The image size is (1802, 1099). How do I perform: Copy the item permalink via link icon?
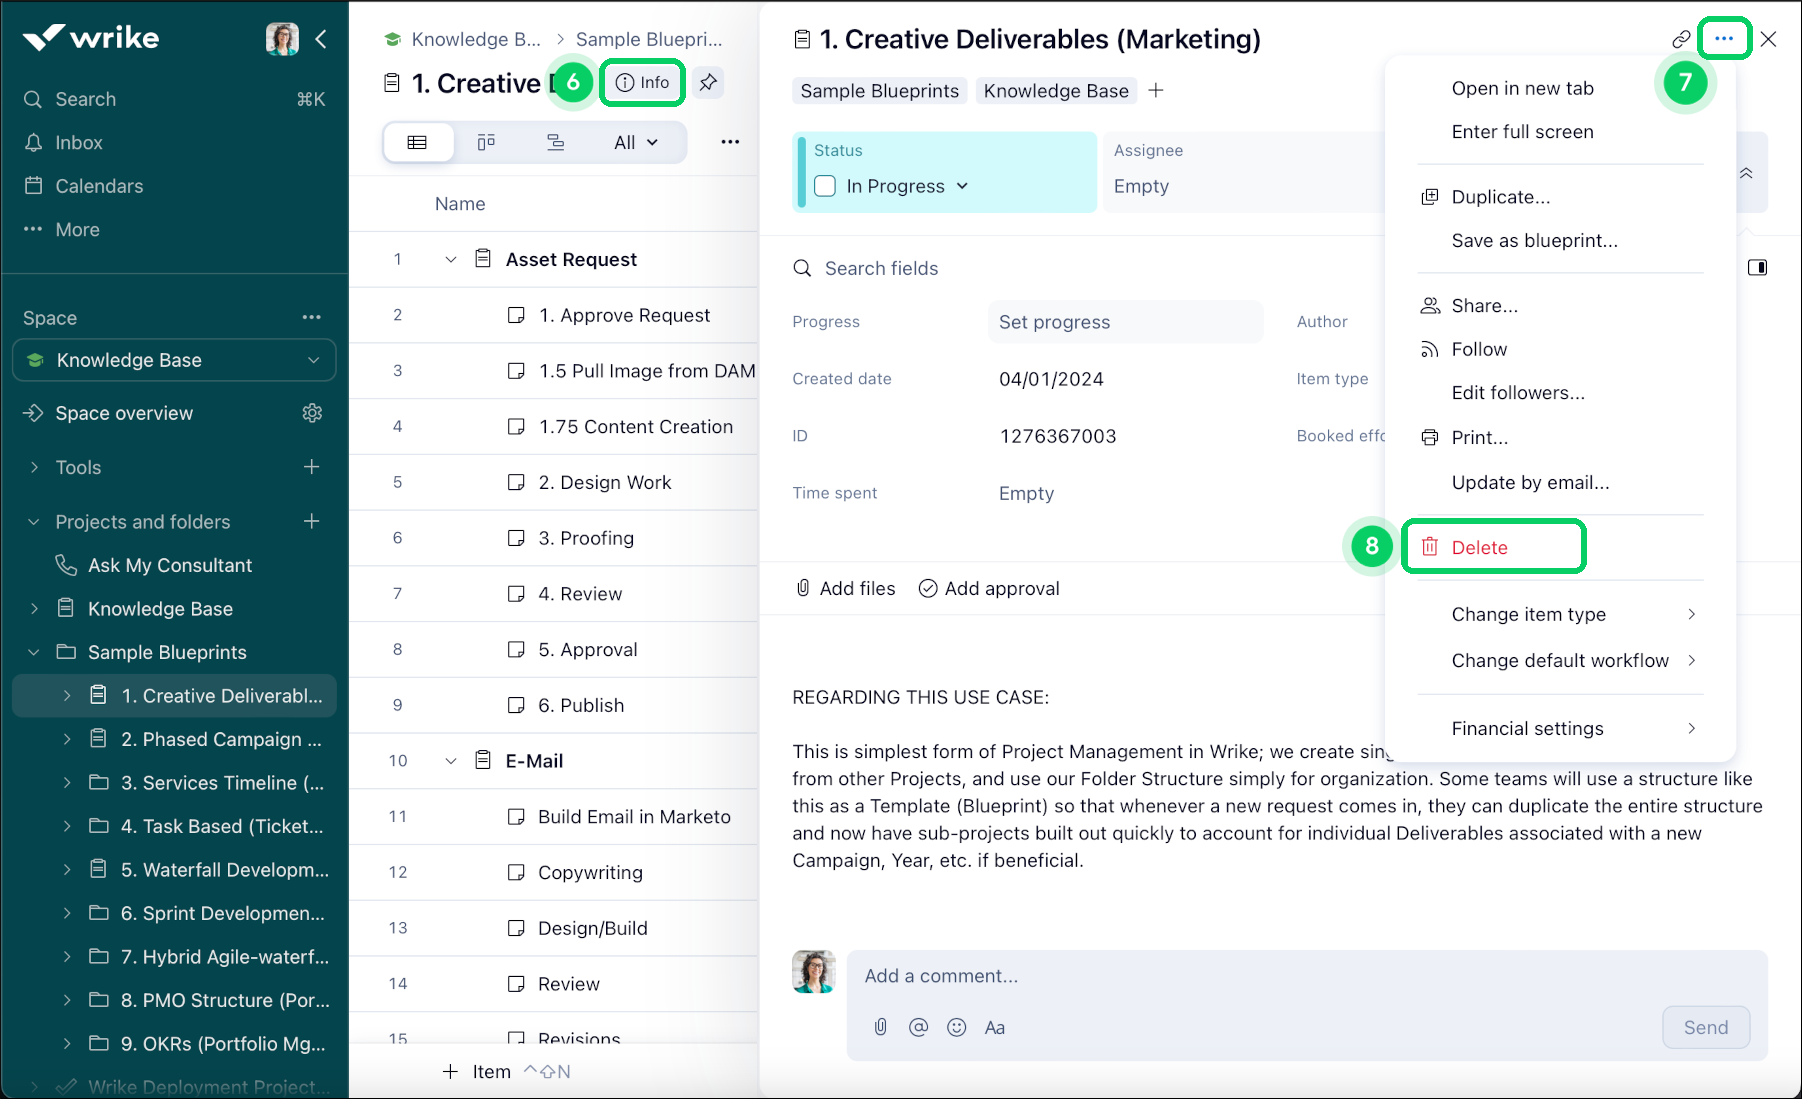(1681, 39)
